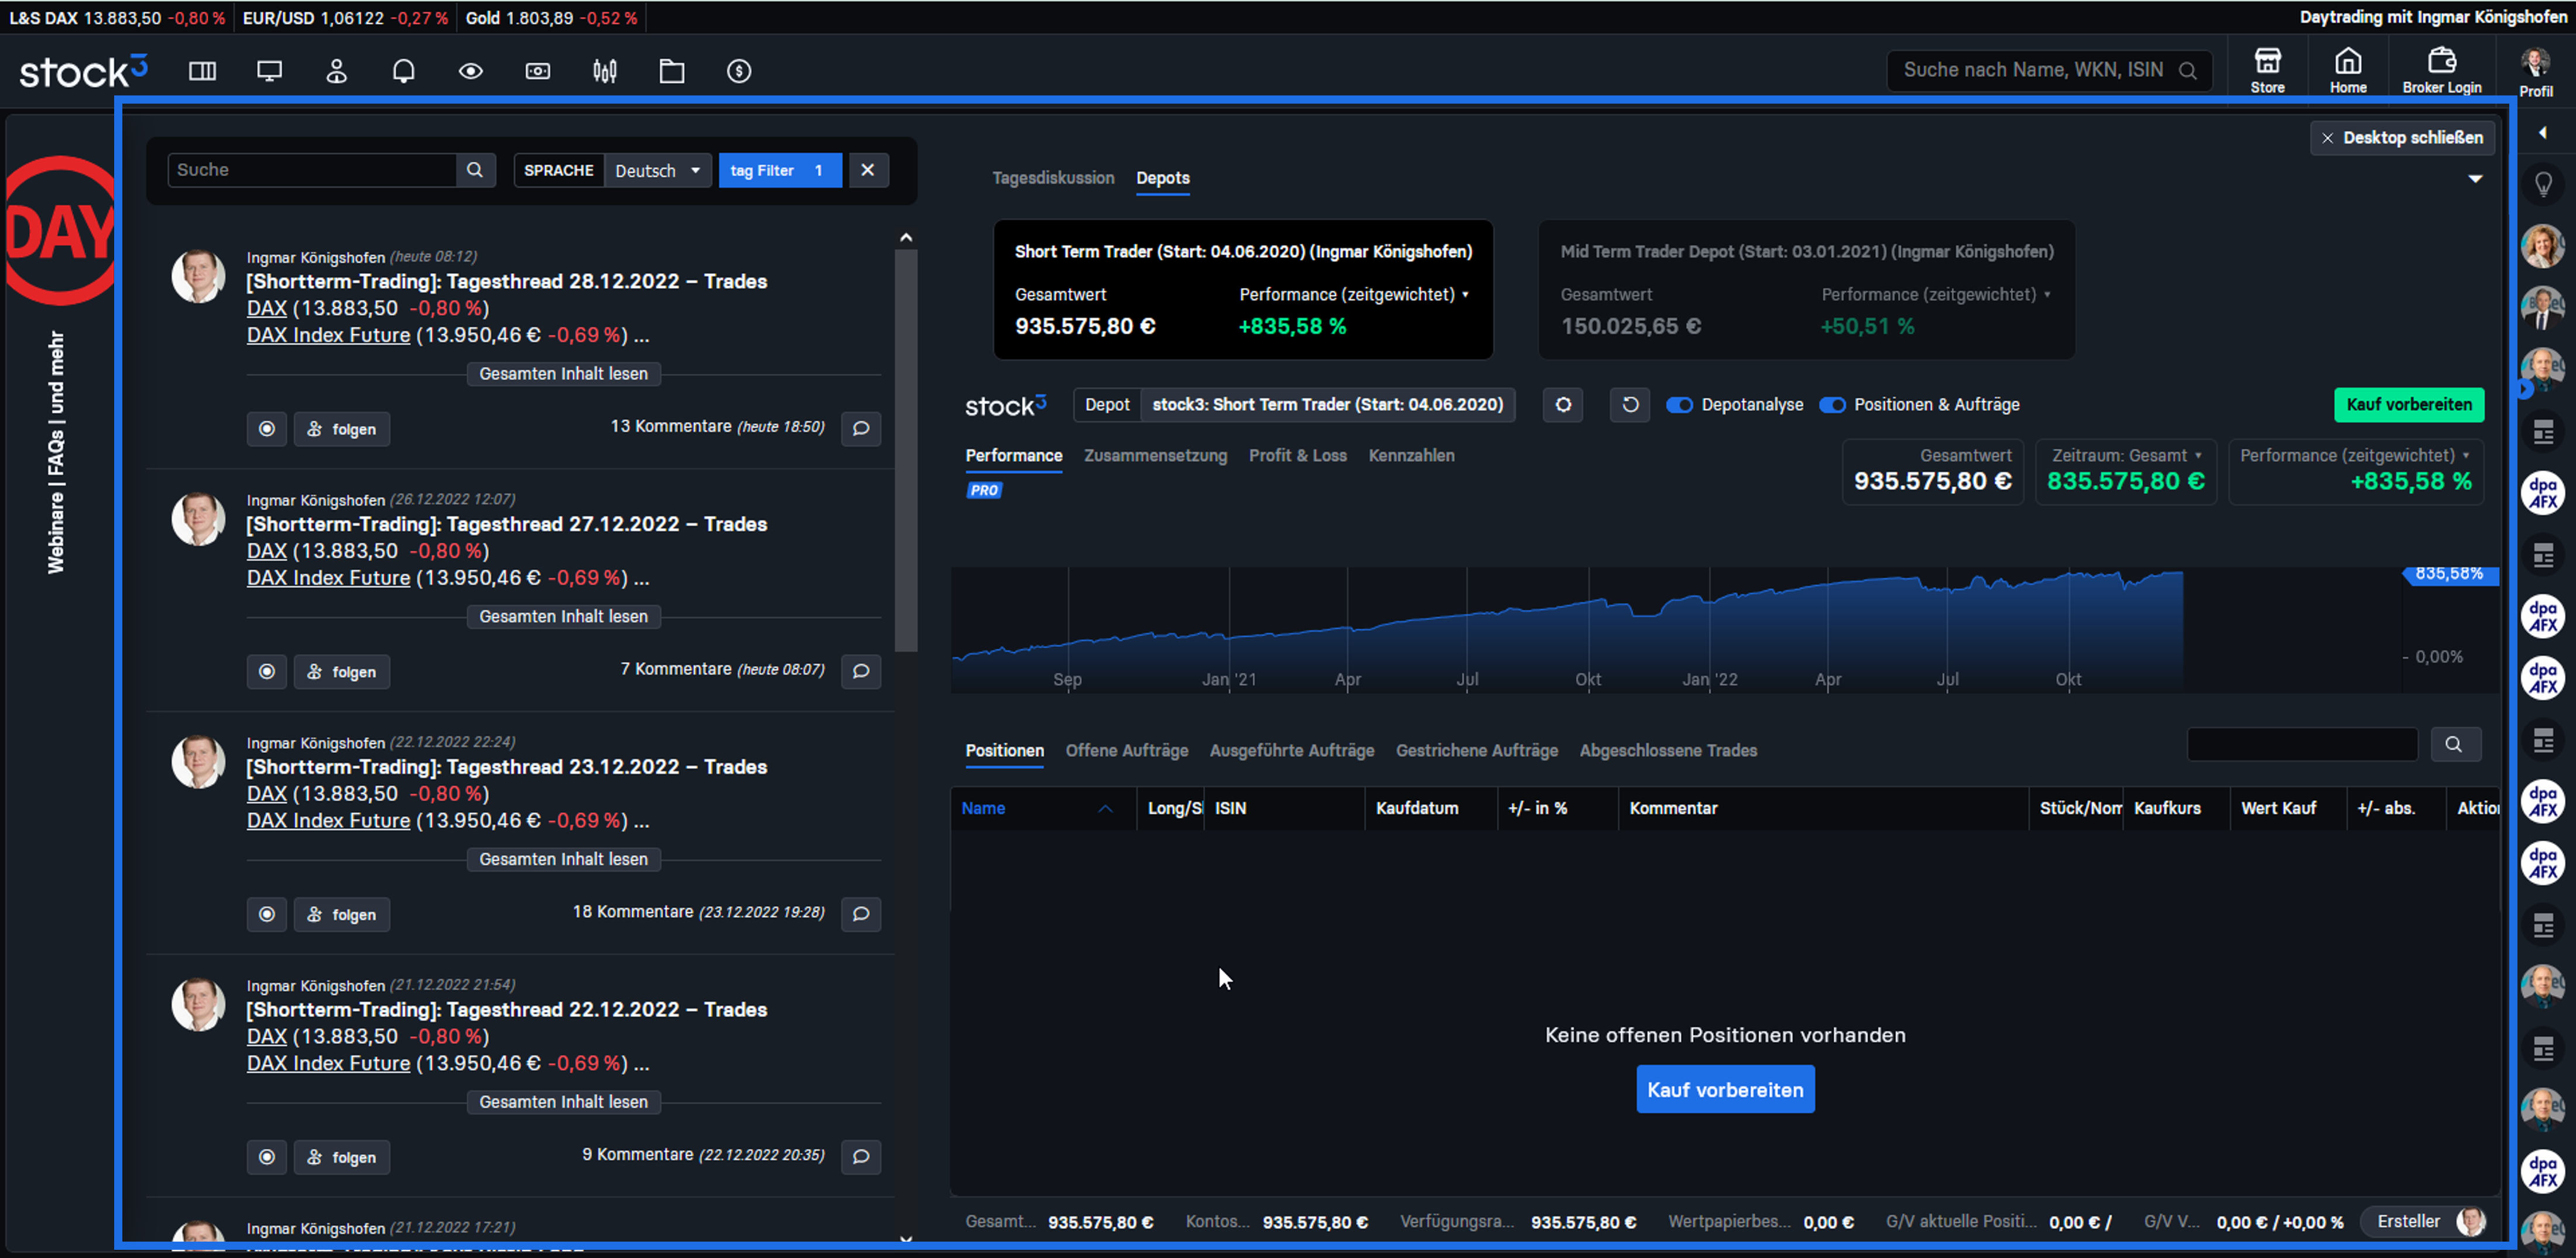Open the watchlist eye icon in toolbar
This screenshot has height=1258, width=2576.
point(470,71)
